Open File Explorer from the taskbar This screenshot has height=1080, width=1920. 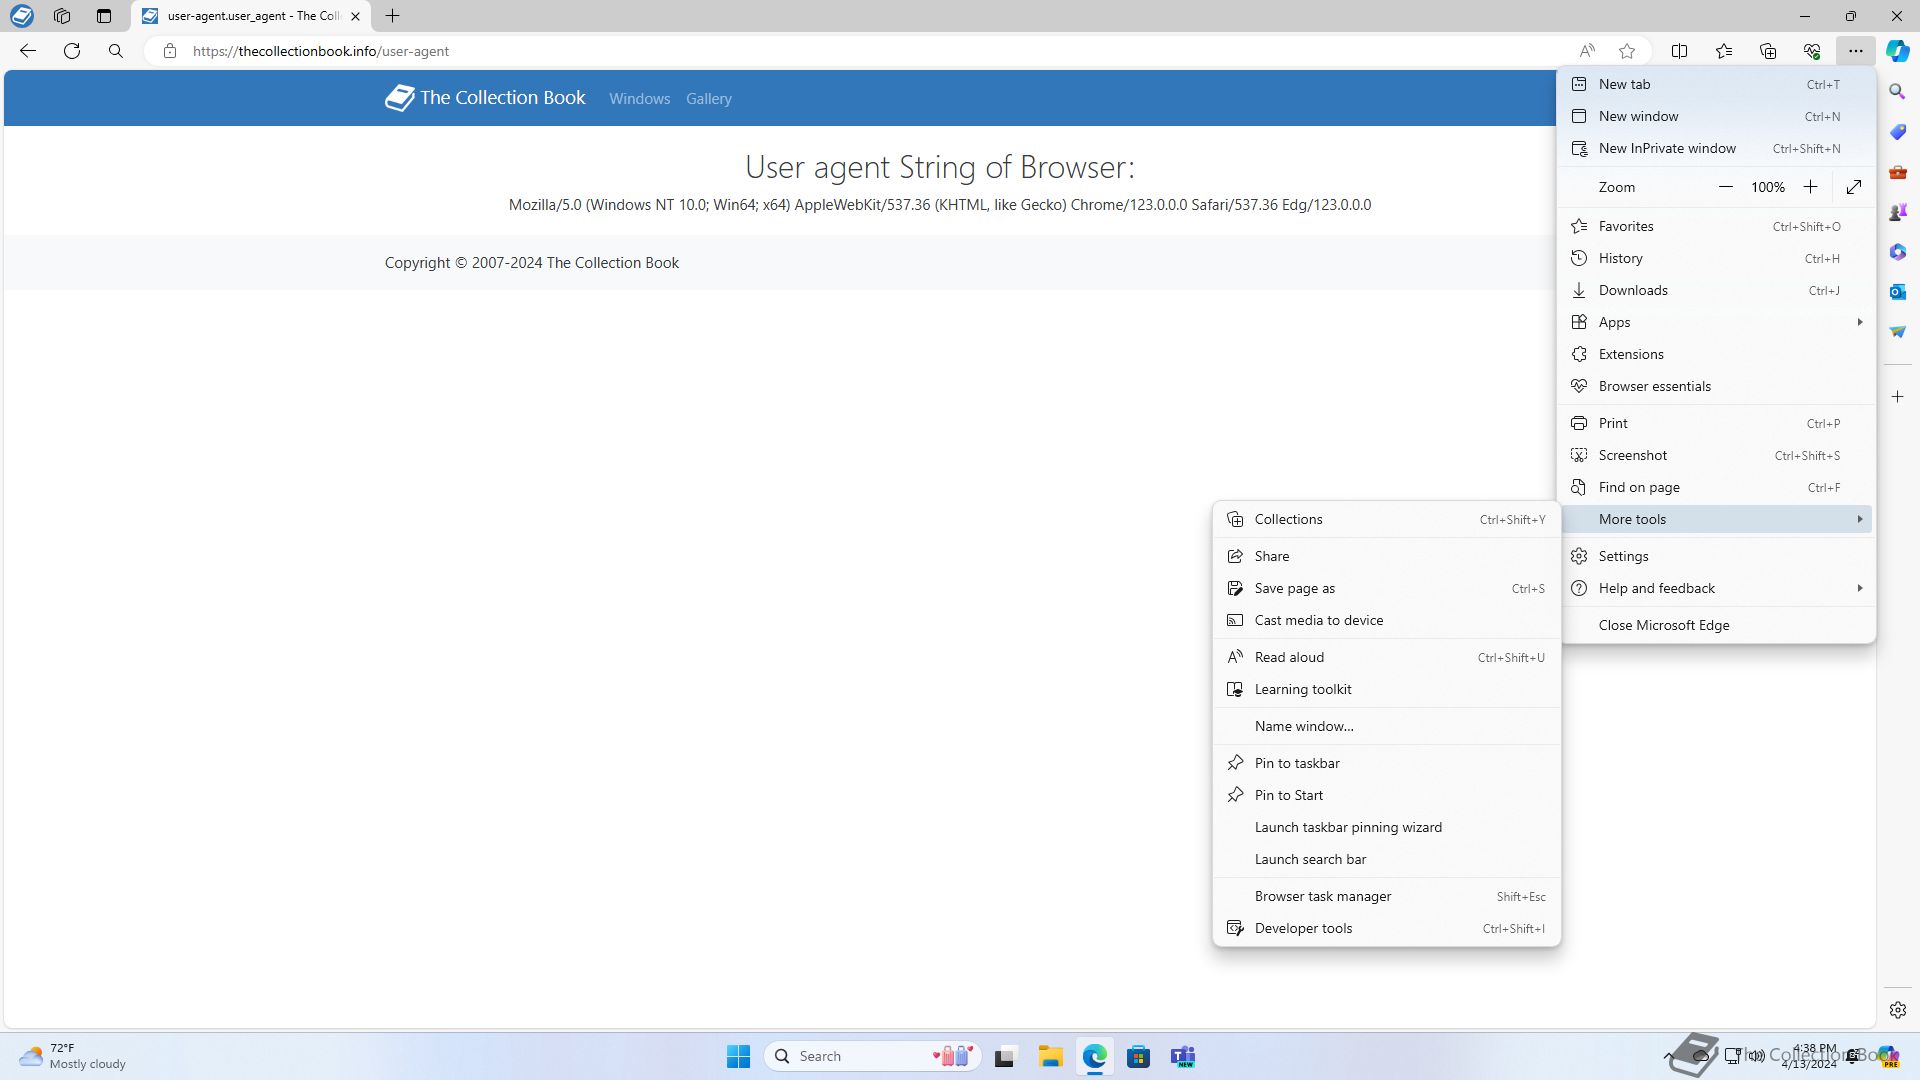(1050, 1056)
